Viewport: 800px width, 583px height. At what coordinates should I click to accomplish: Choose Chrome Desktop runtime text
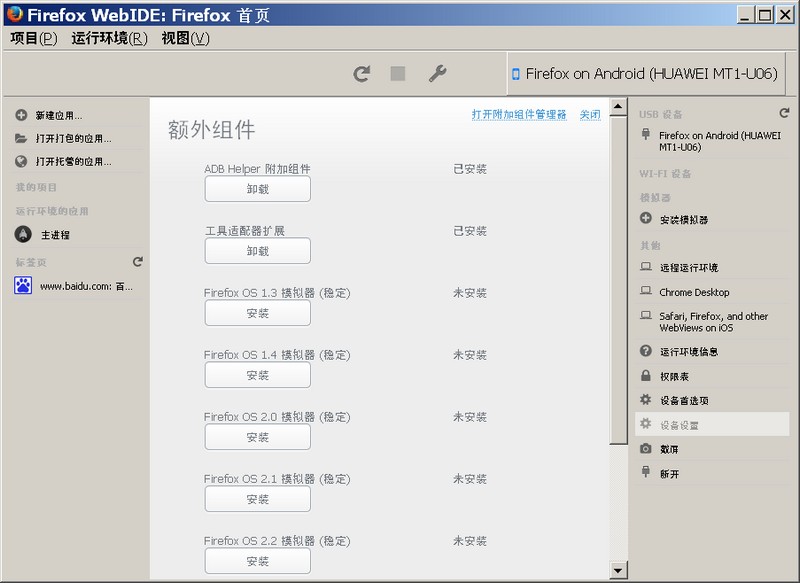coord(694,292)
